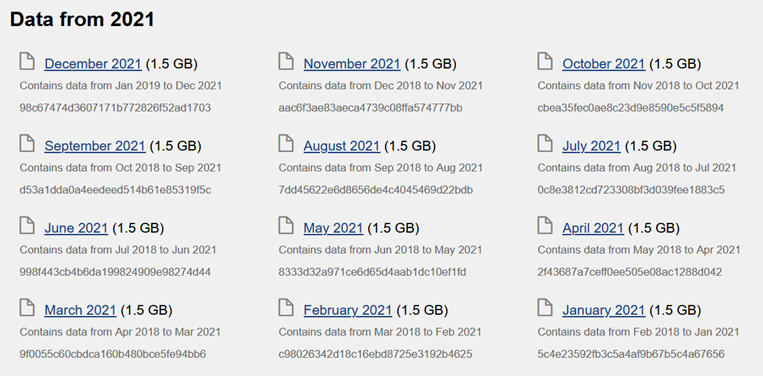Open the September 2021 link
763x376 pixels.
coord(95,146)
